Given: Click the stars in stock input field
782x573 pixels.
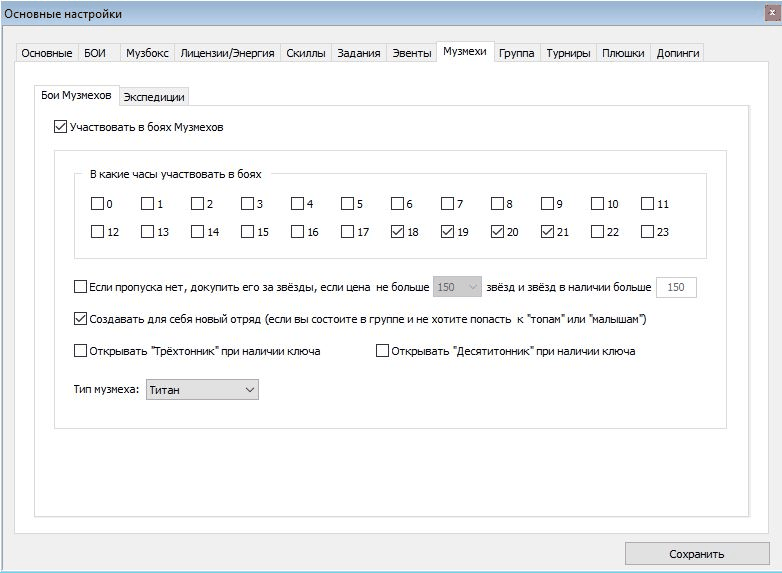Looking at the screenshot, I should [x=676, y=287].
